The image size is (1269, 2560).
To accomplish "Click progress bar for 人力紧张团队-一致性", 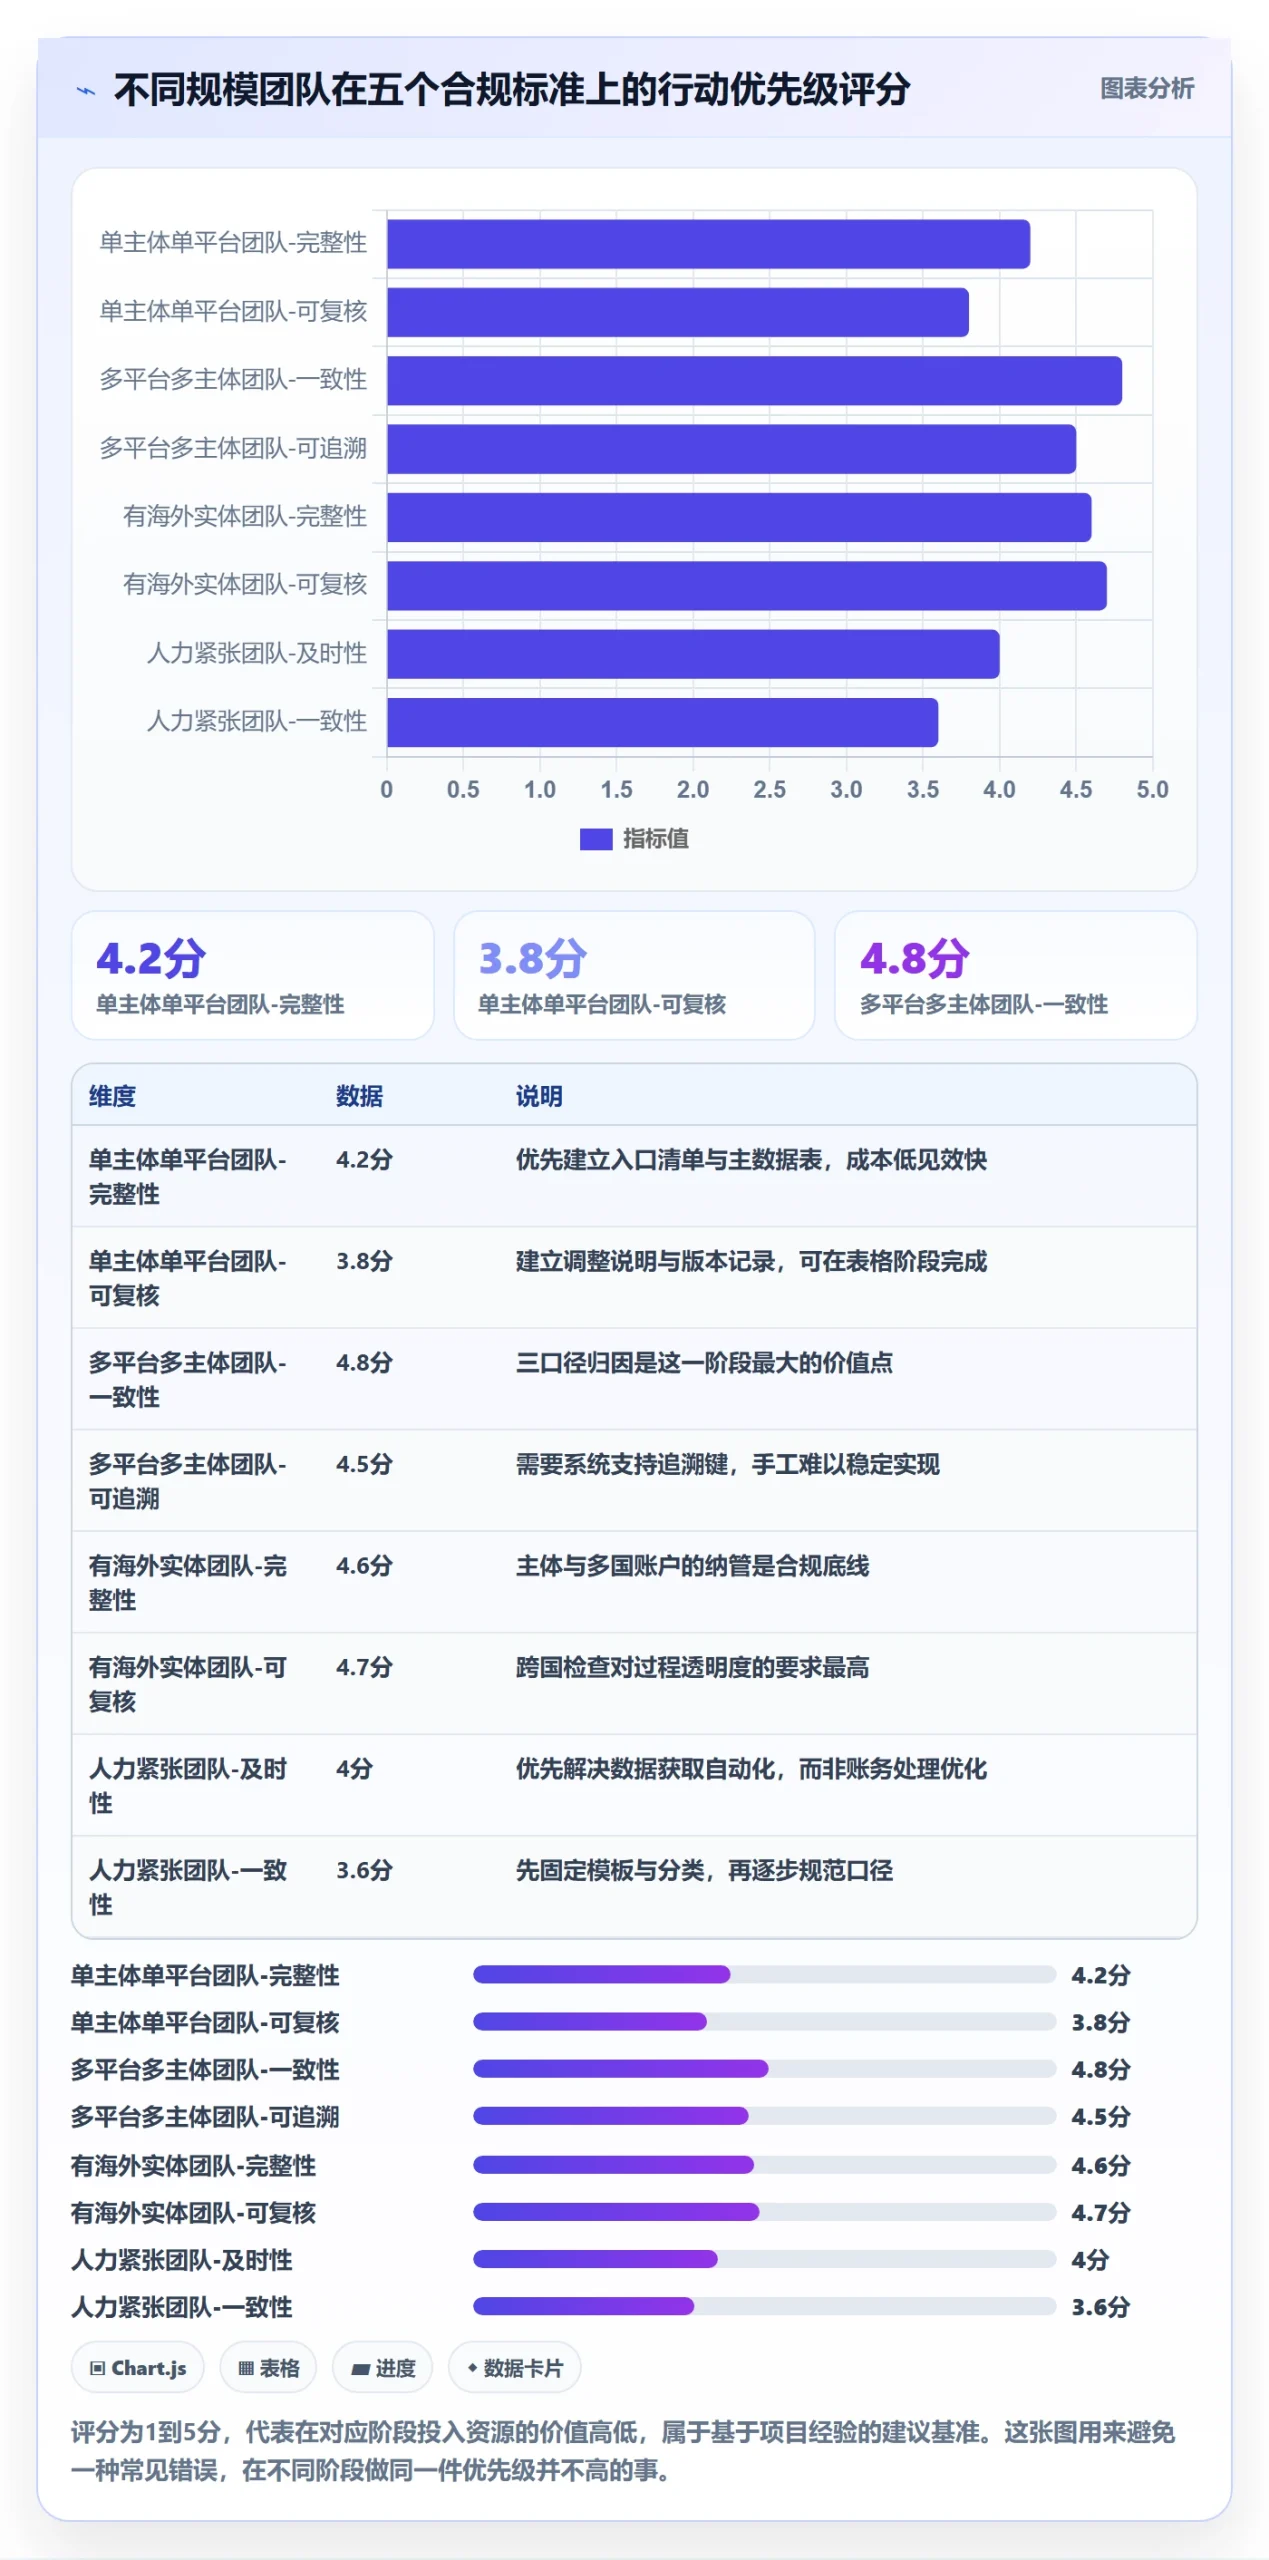I will (764, 2305).
